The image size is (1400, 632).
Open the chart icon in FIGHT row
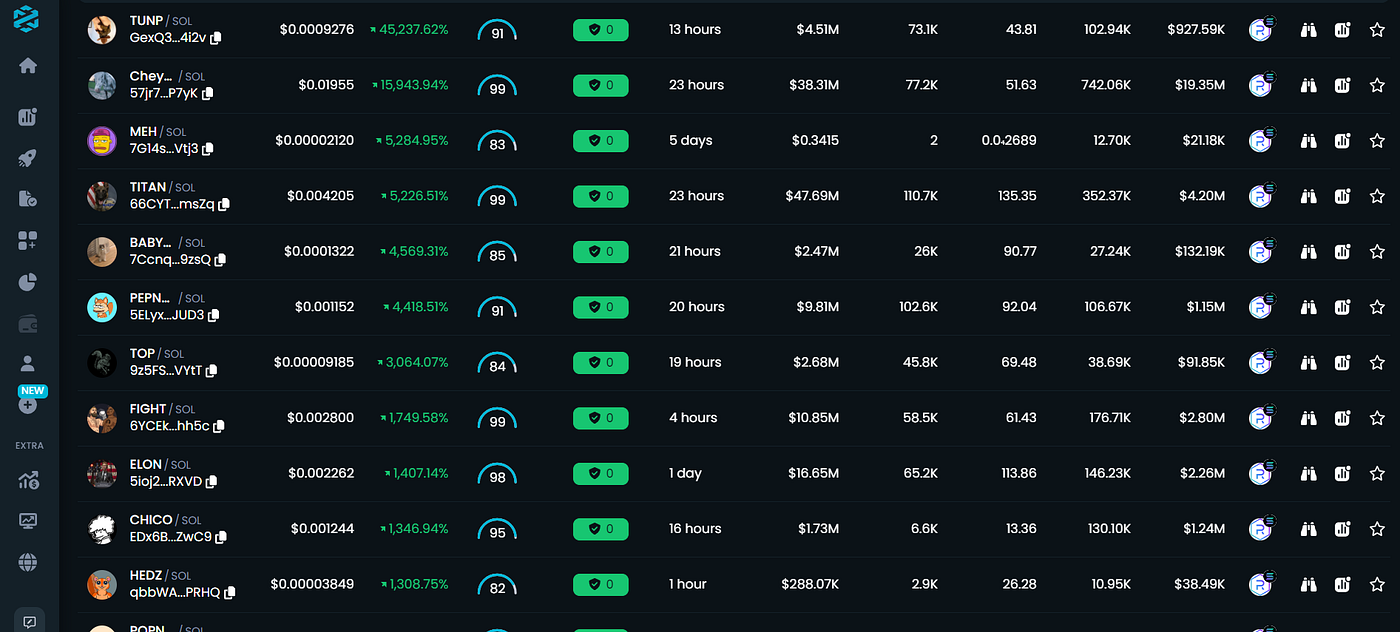pos(1342,418)
